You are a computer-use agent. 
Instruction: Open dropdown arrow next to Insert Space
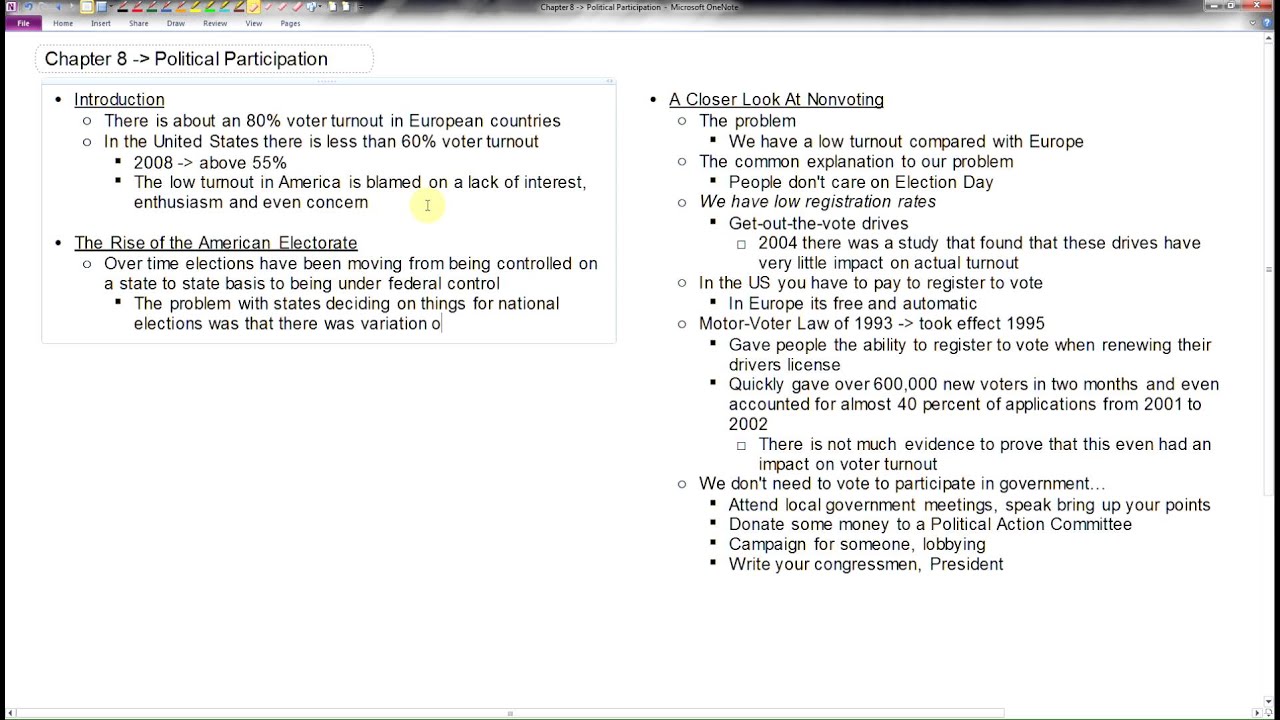pyautogui.click(x=321, y=7)
